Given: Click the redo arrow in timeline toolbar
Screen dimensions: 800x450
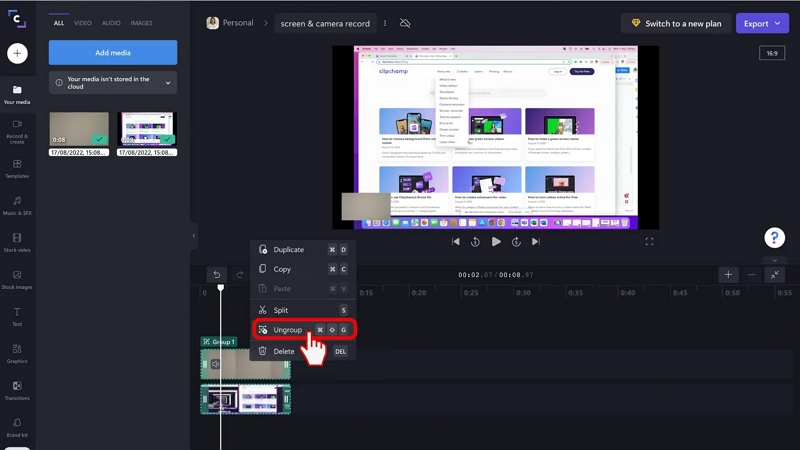Looking at the screenshot, I should pyautogui.click(x=240, y=274).
